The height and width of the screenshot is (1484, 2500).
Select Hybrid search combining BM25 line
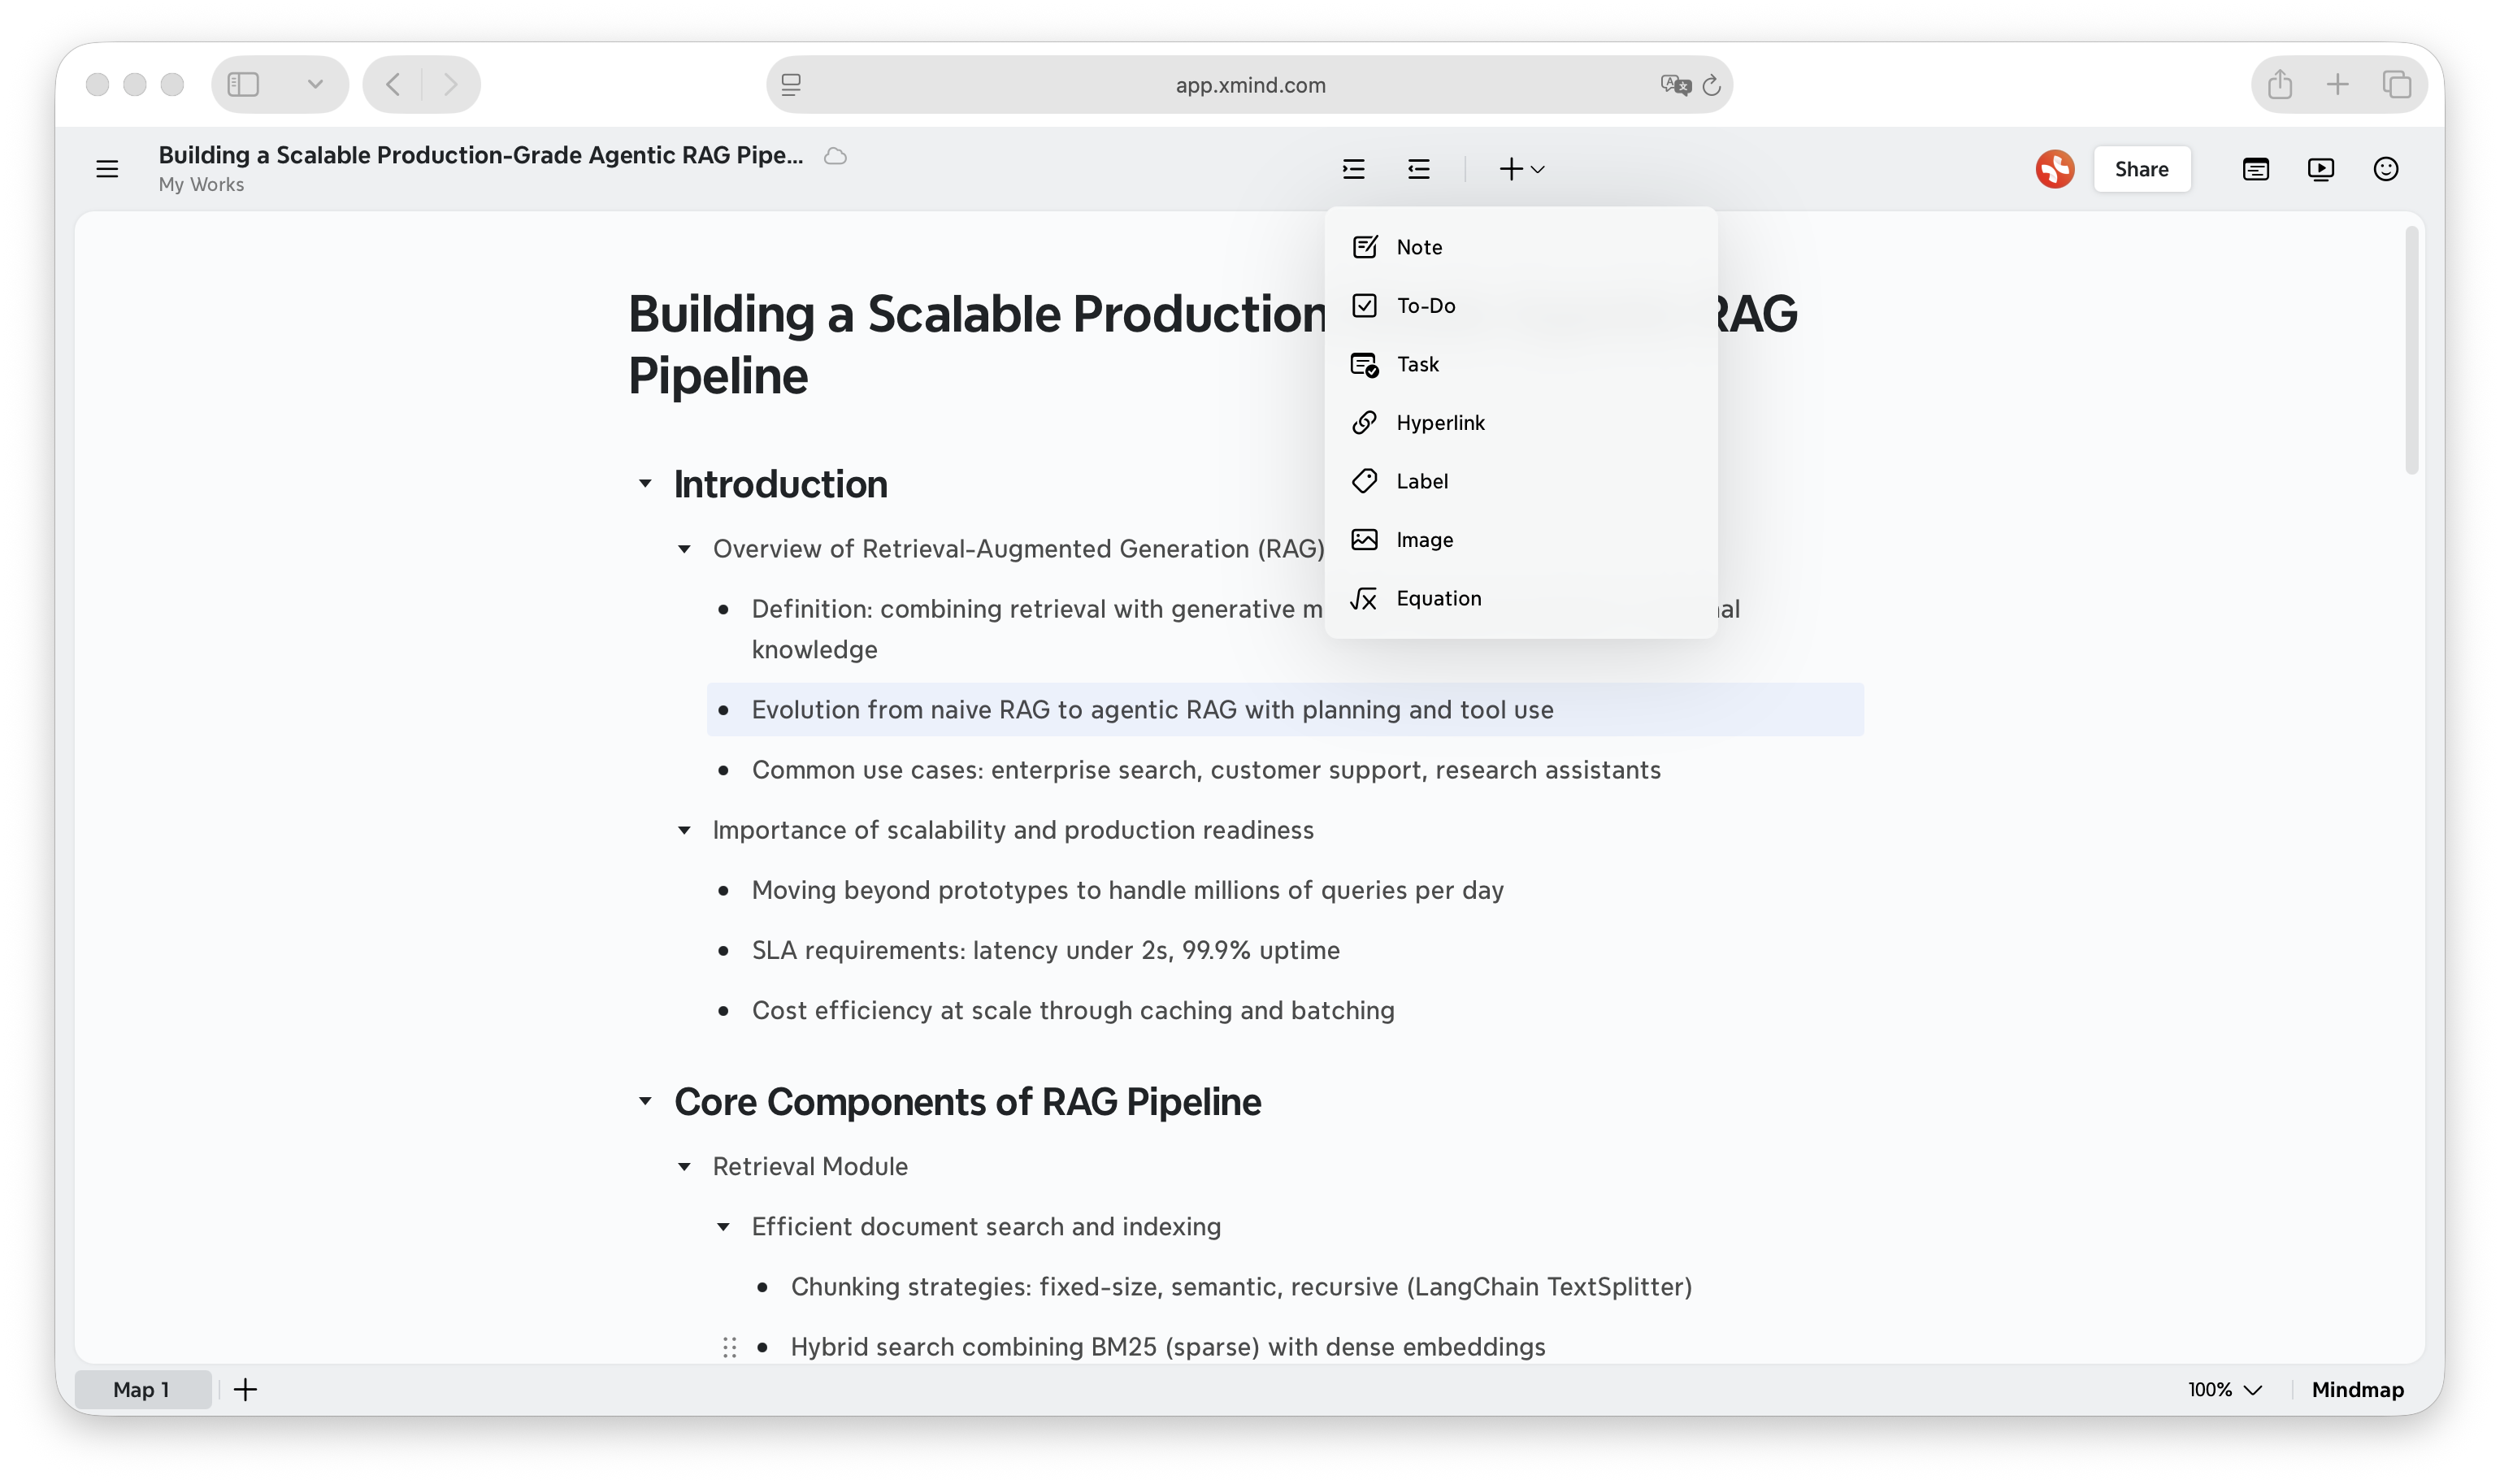pyautogui.click(x=1168, y=1347)
